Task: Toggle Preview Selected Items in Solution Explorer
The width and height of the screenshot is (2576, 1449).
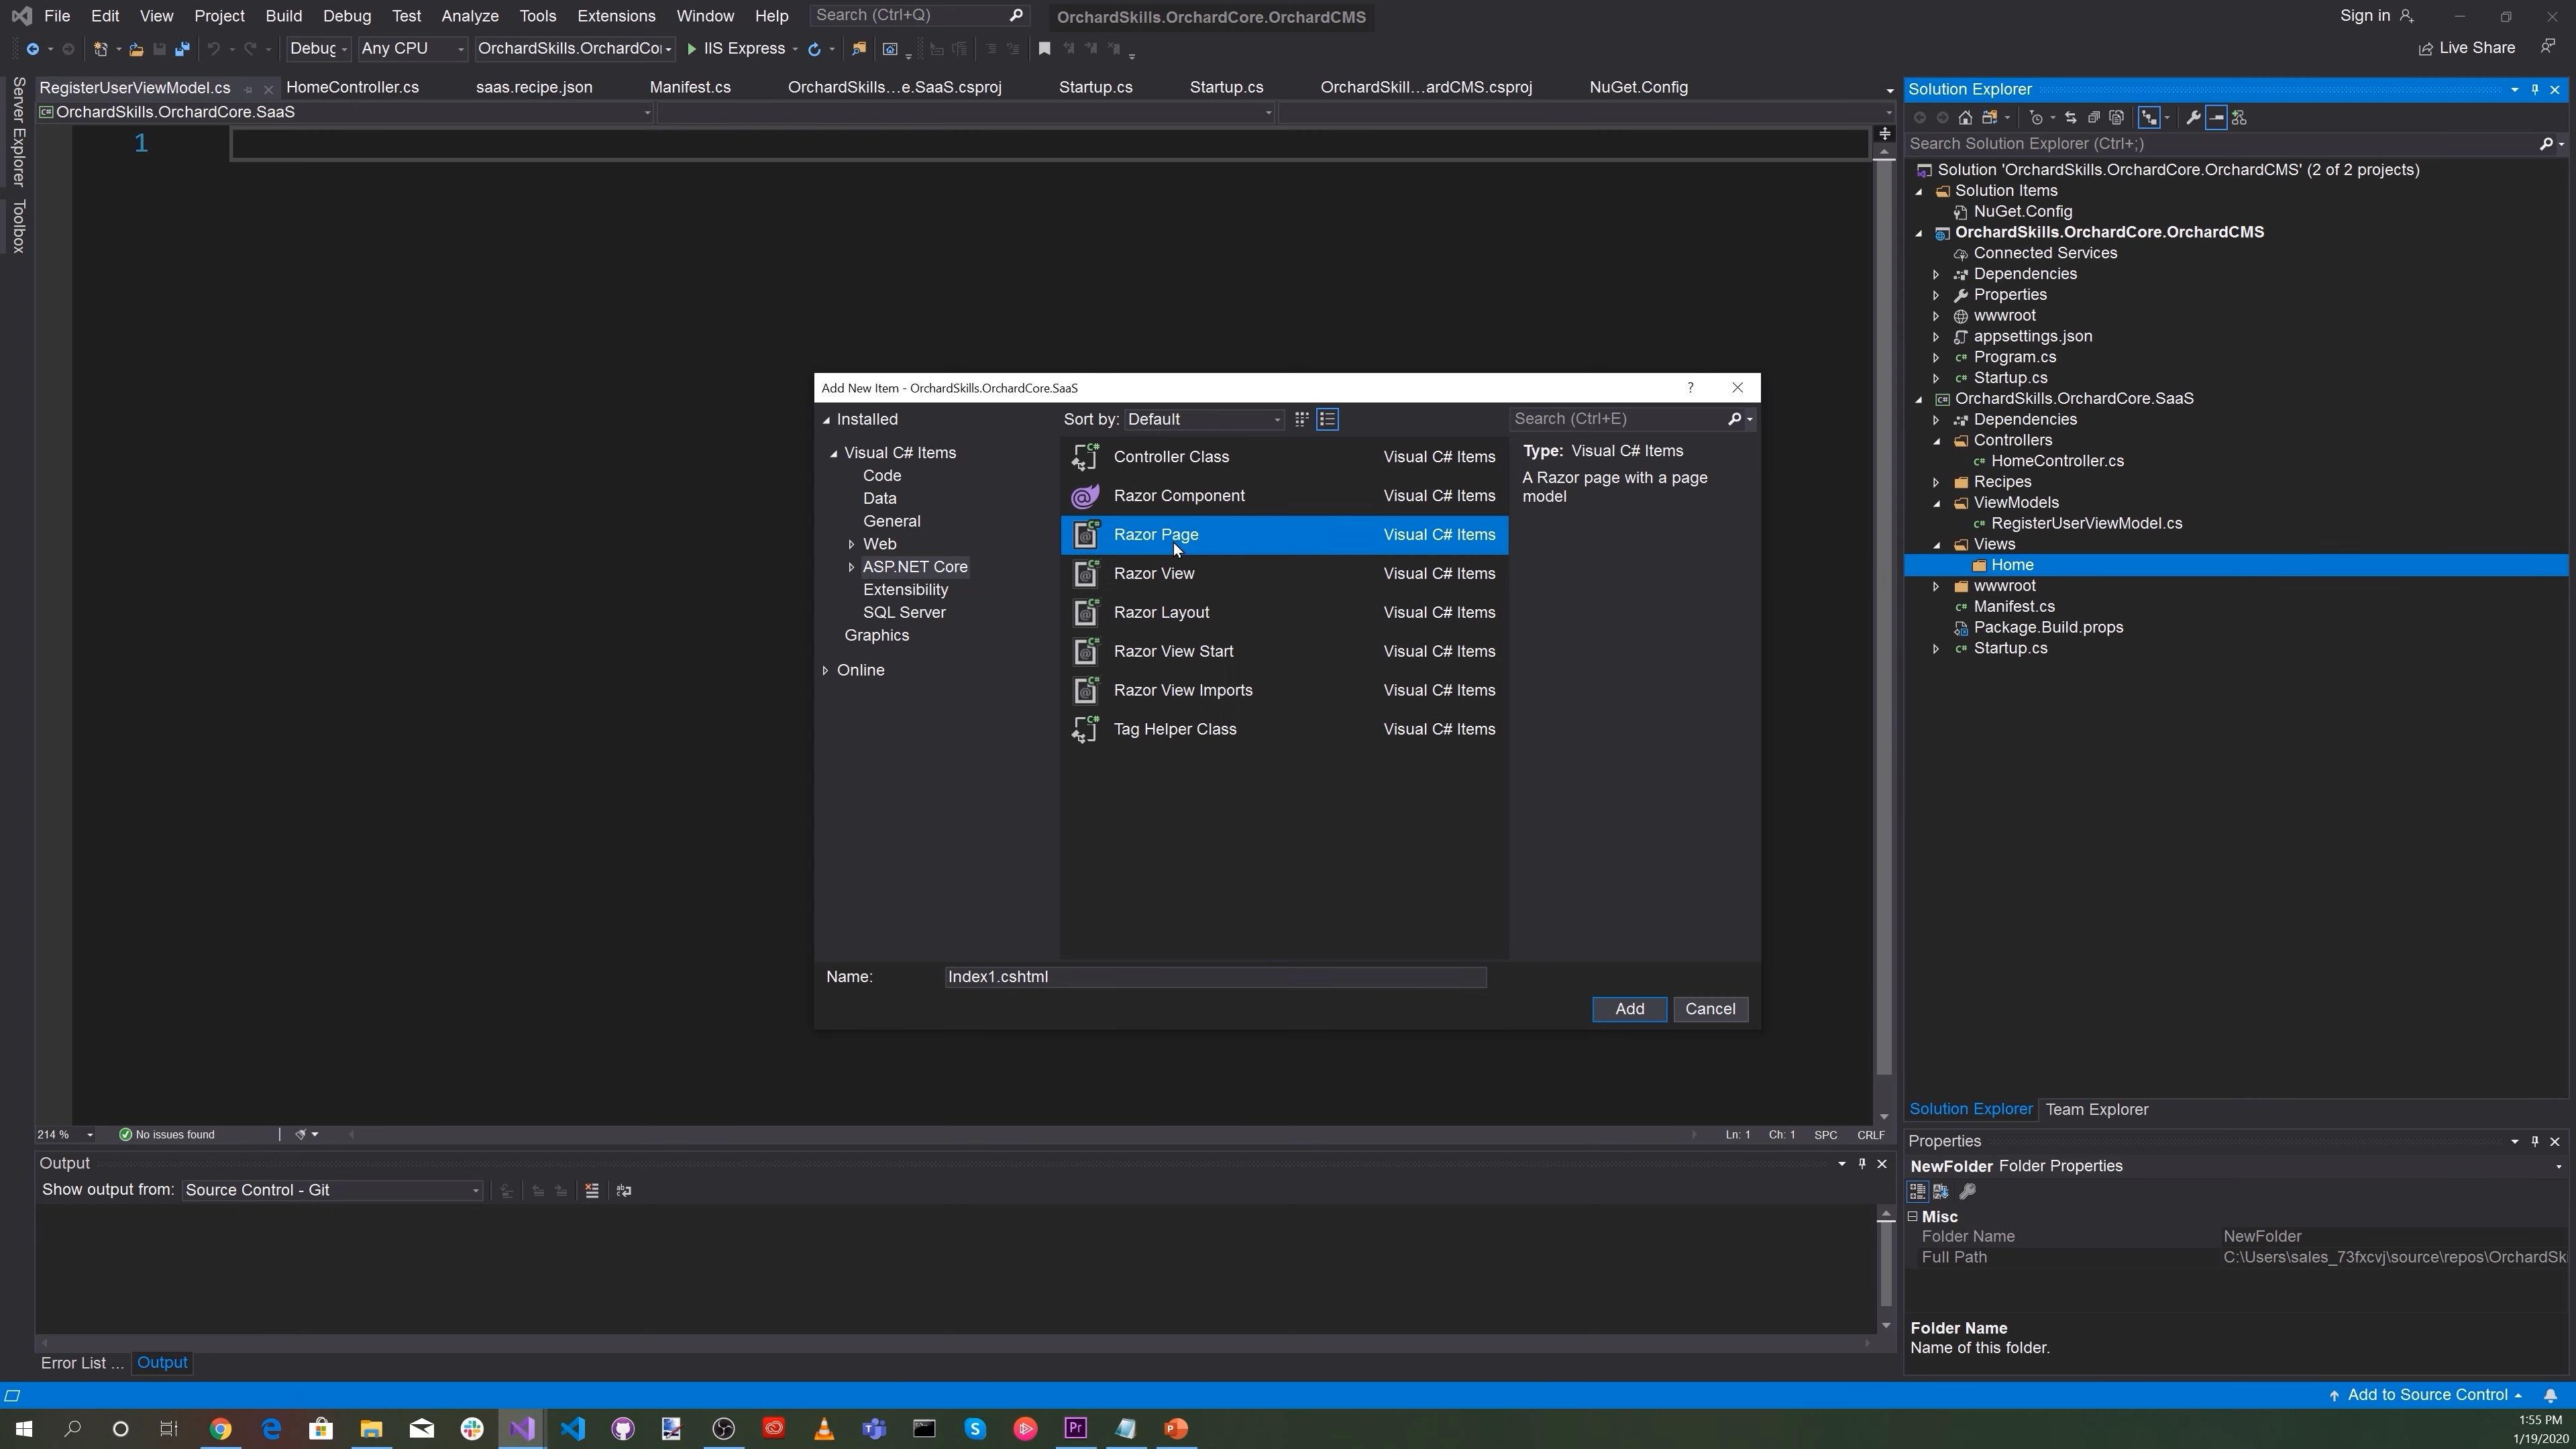Action: pos(2216,118)
